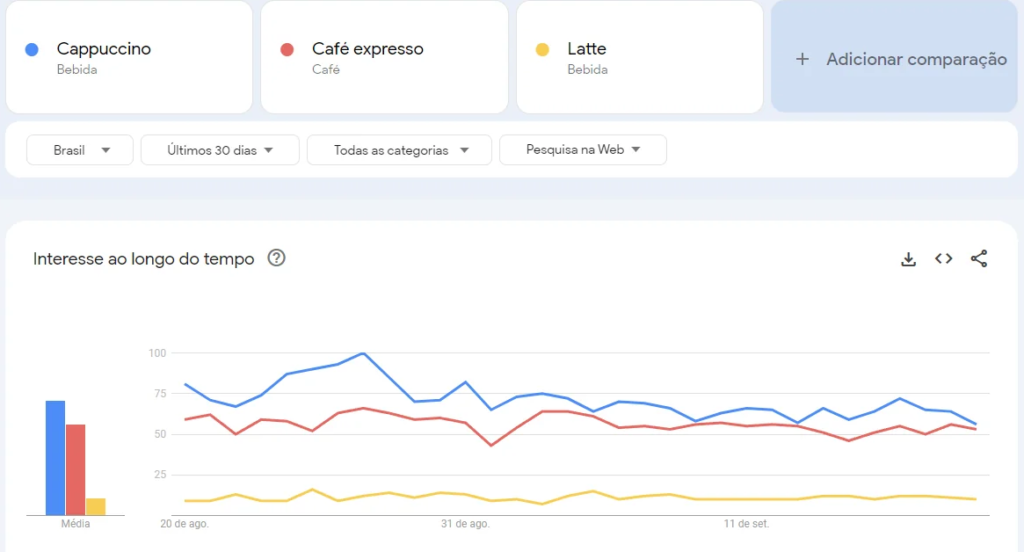Click the Cappuccino line peak at 100
Viewport: 1024px width, 552px height.
coord(363,353)
